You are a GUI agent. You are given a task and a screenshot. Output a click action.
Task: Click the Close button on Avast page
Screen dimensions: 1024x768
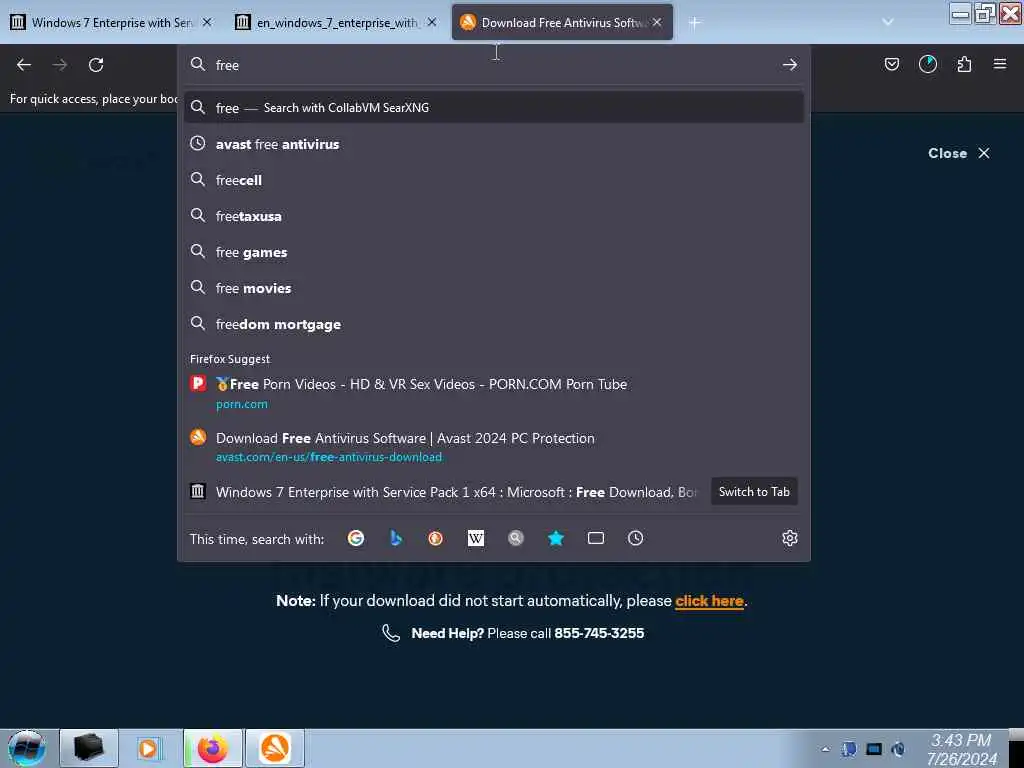959,153
